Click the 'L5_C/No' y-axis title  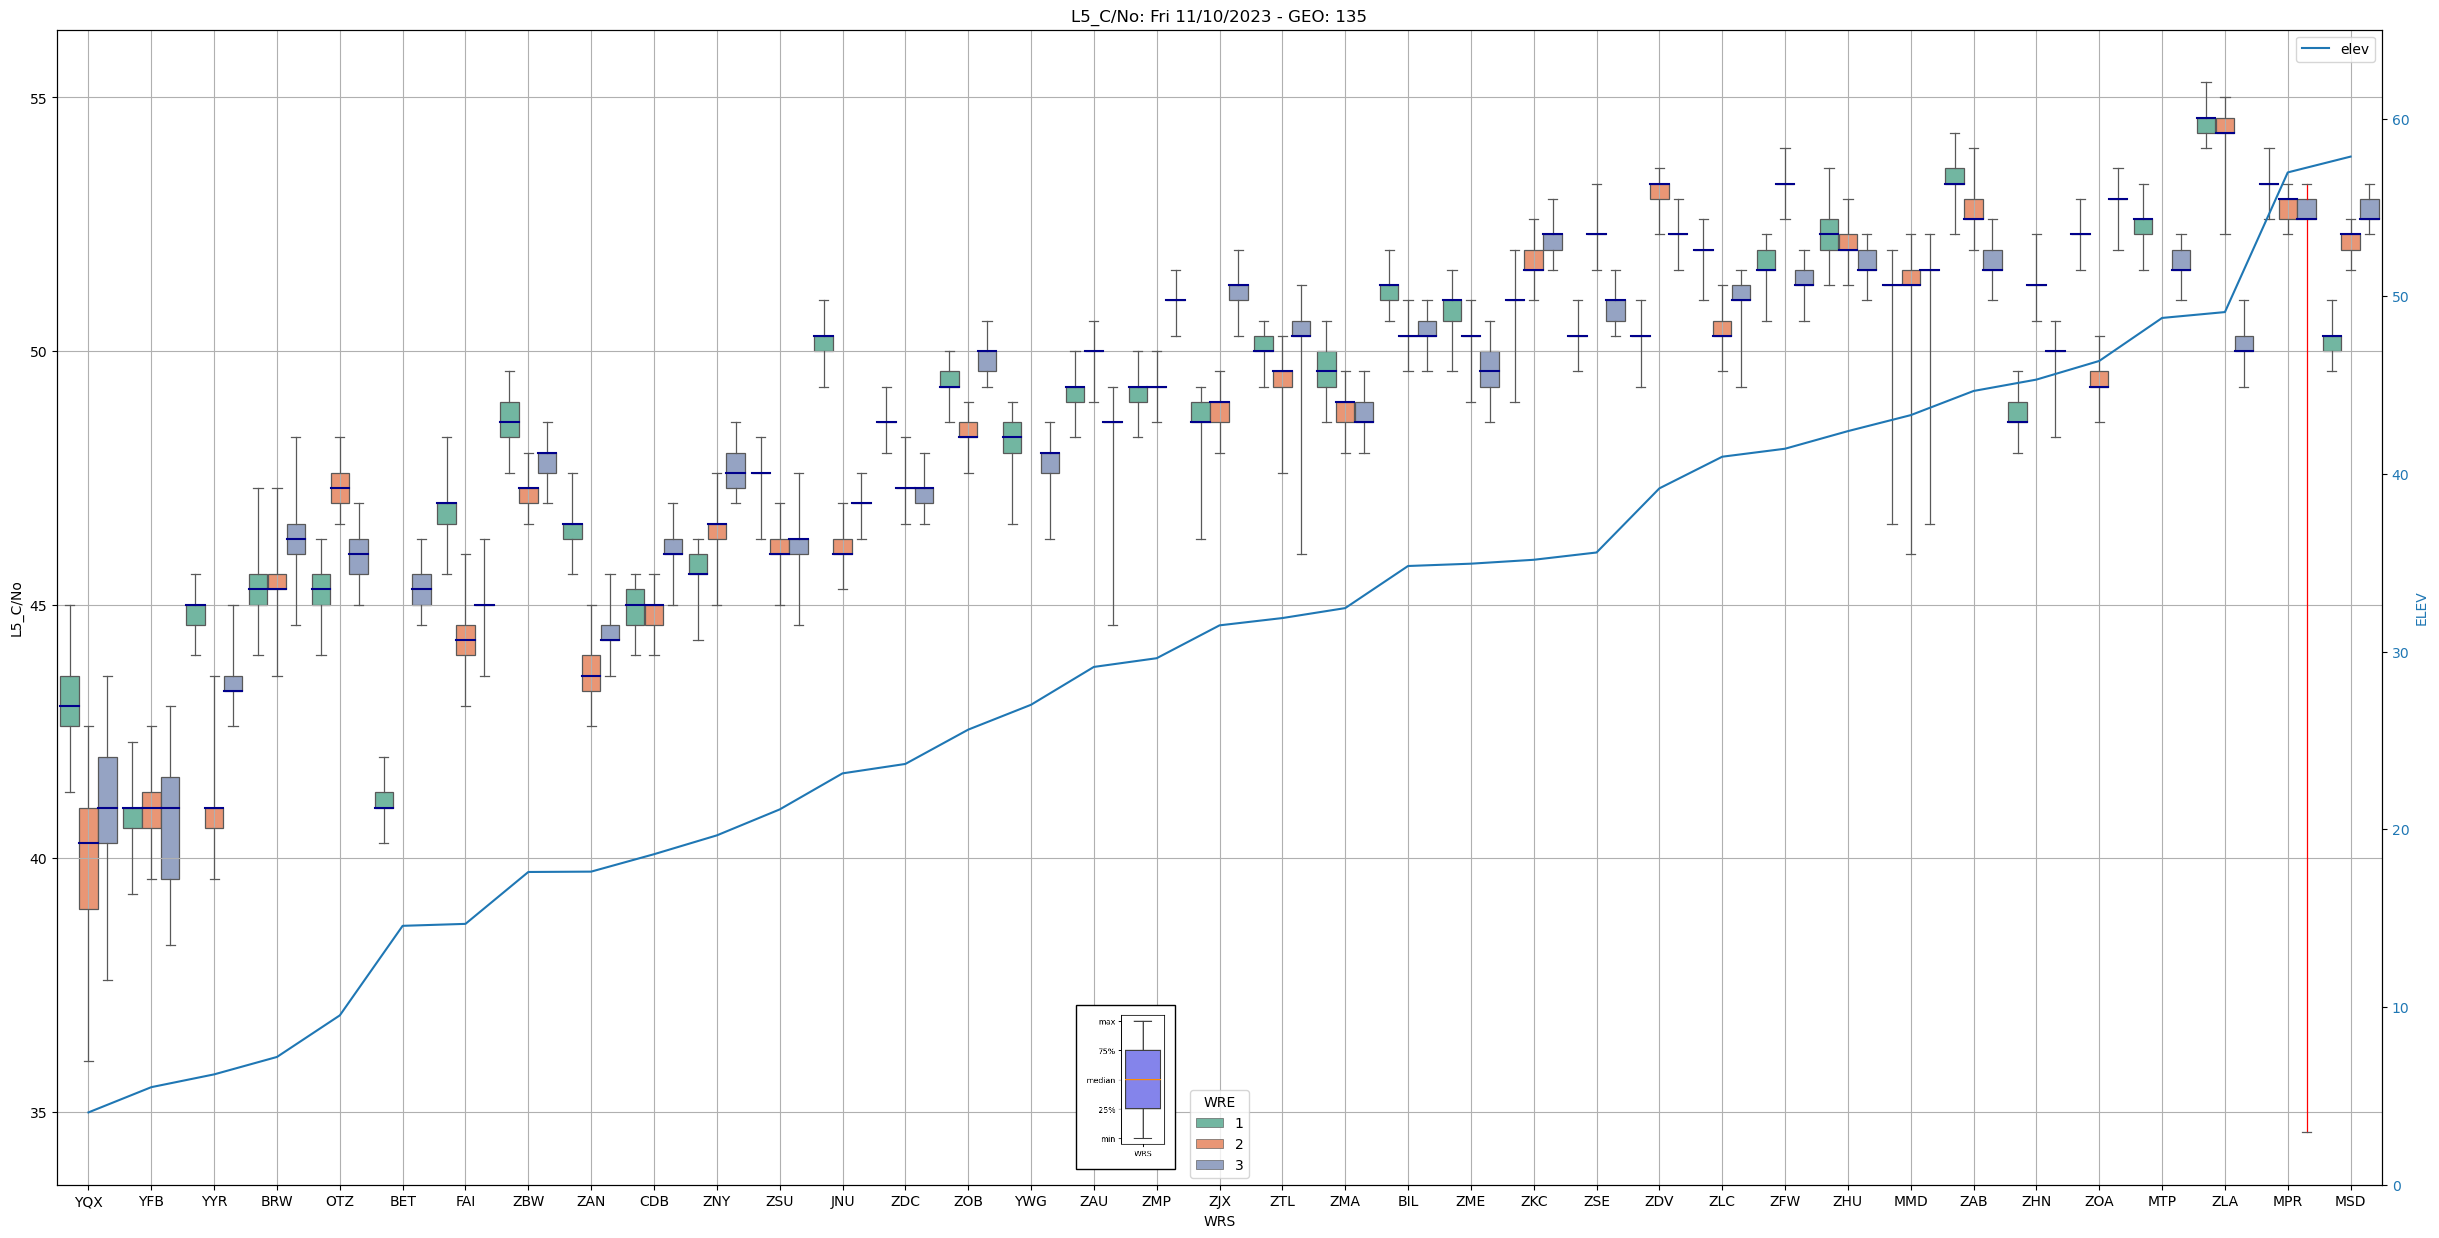[16, 609]
